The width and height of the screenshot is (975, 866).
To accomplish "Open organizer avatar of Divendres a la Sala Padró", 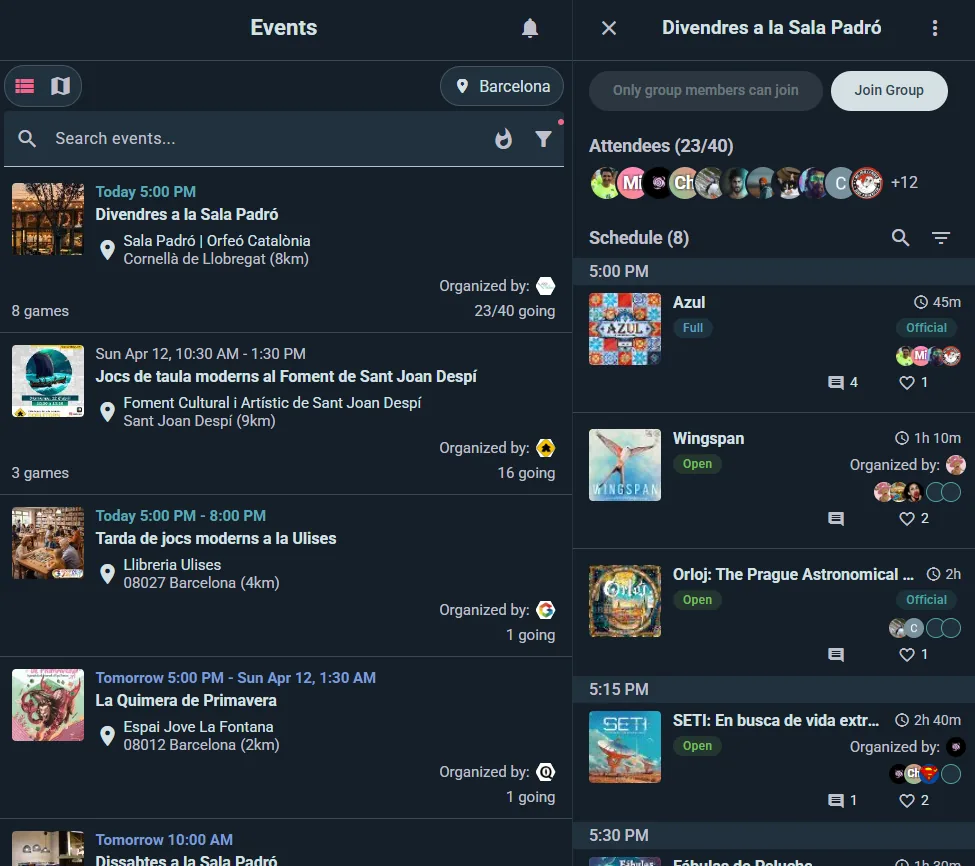I will 545,286.
